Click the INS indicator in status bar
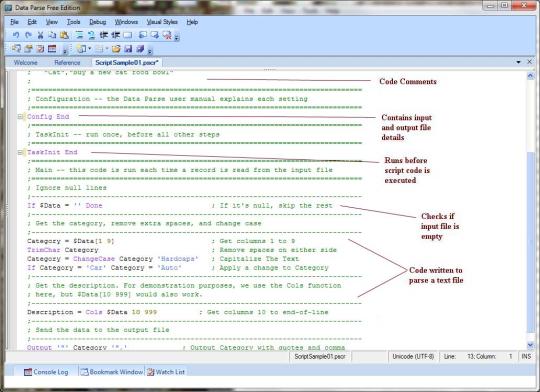 (x=526, y=356)
